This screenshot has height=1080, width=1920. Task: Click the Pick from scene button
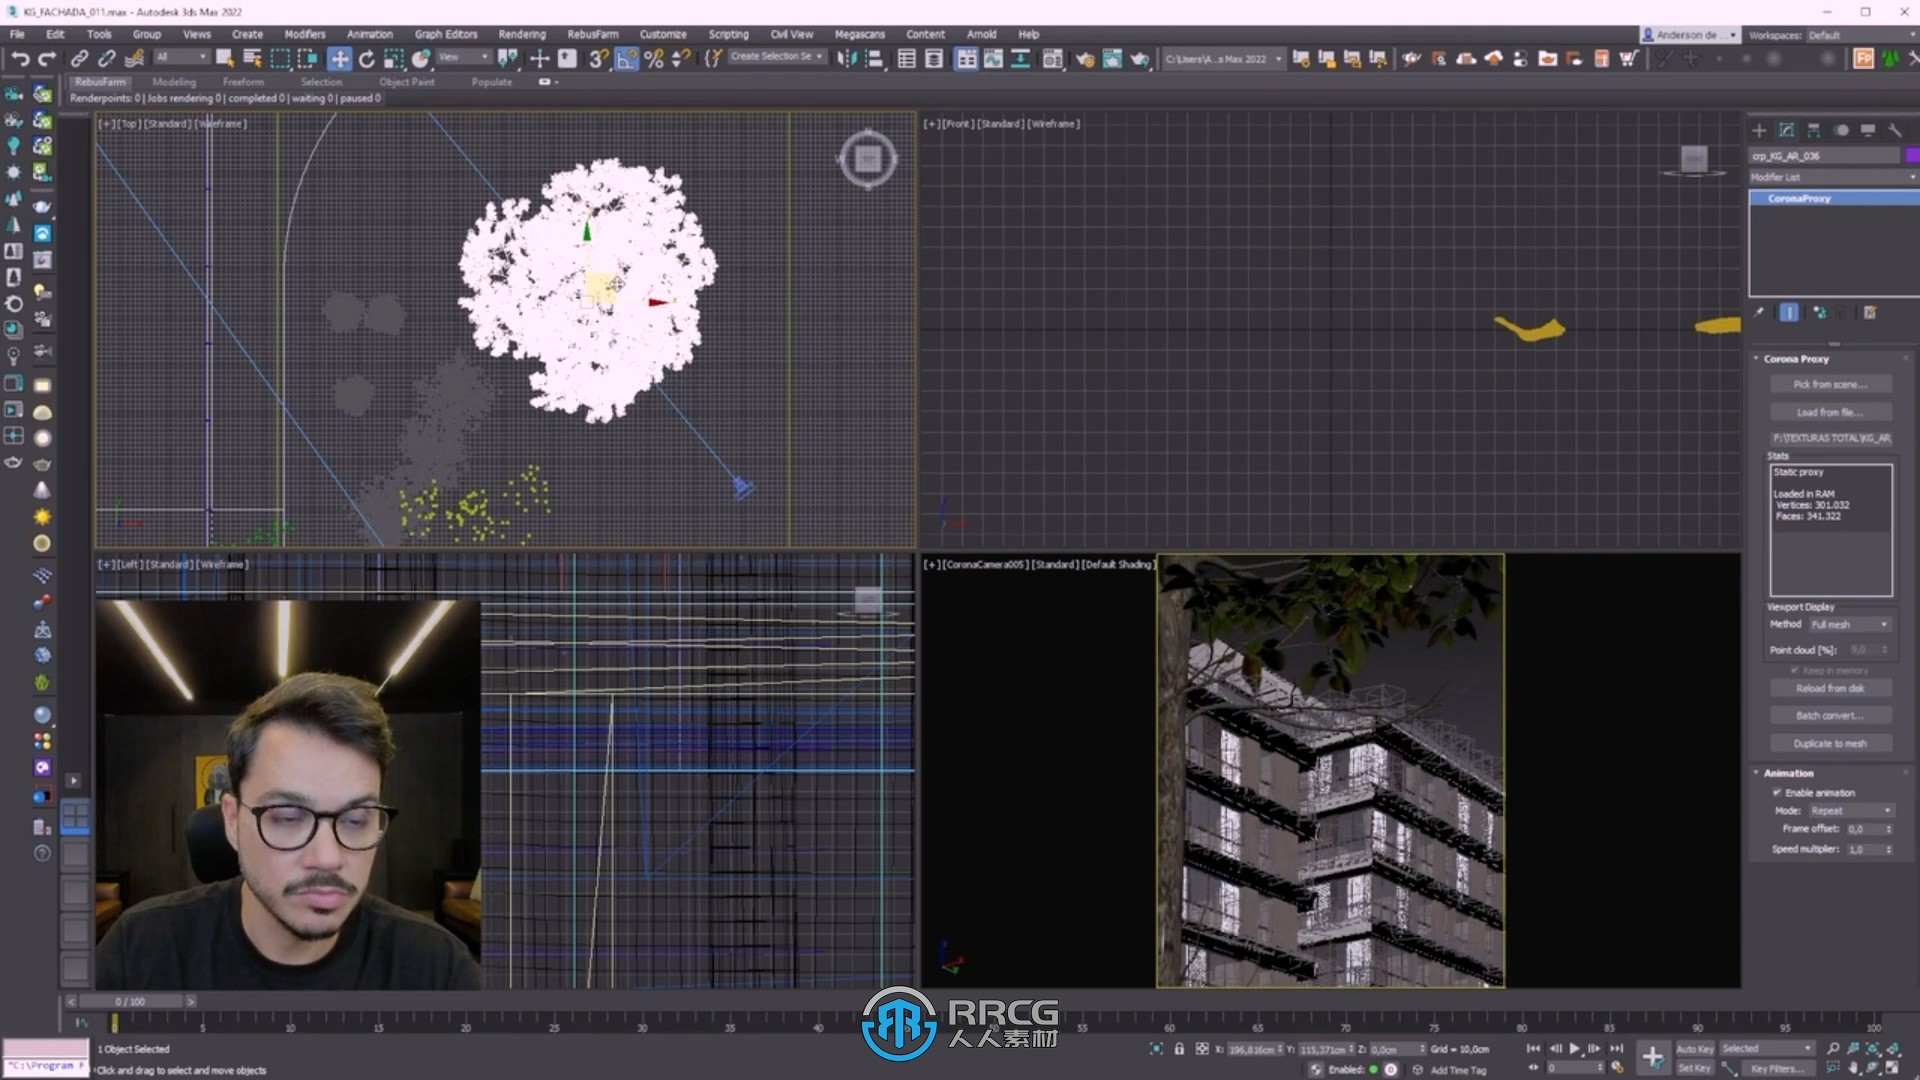coord(1830,384)
